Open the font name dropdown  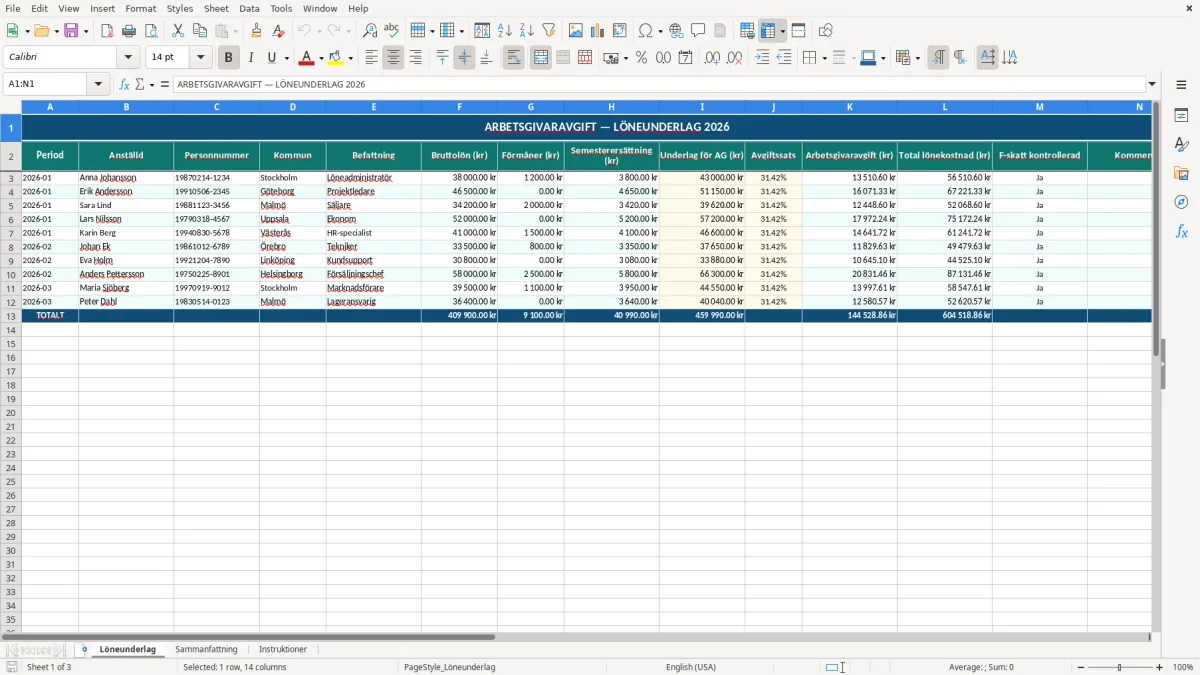click(128, 58)
